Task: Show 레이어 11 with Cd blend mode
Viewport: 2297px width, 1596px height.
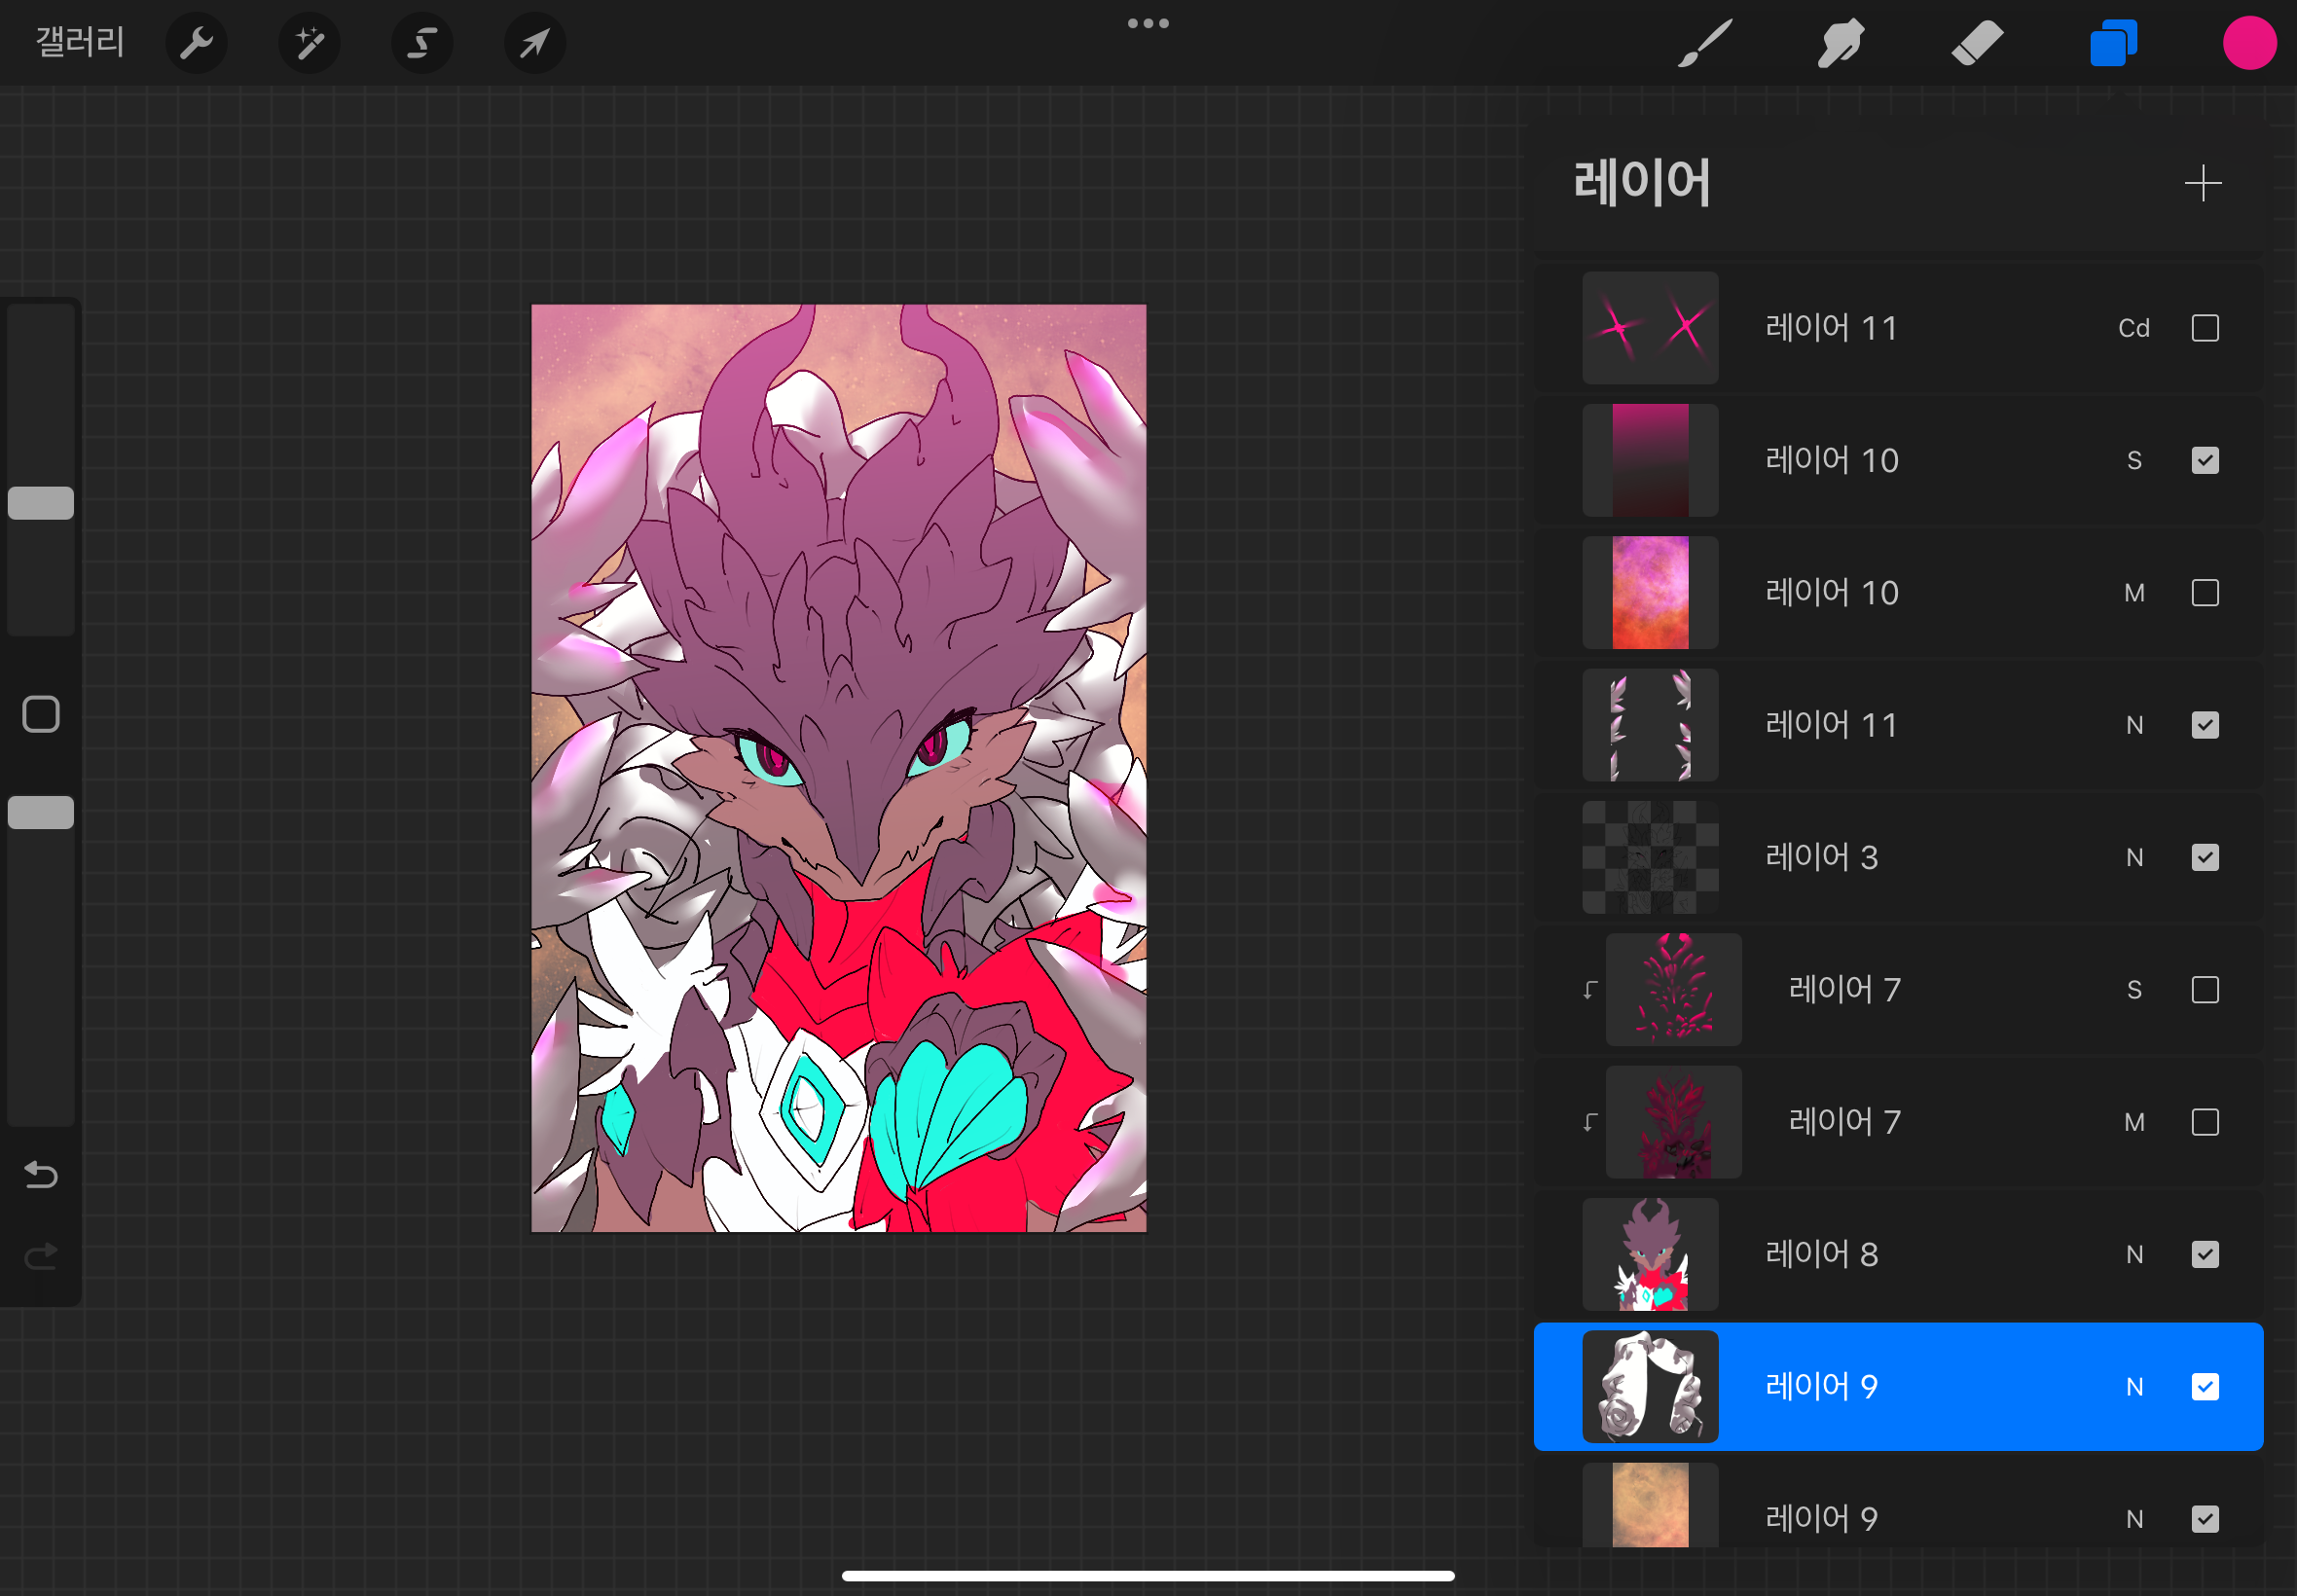Action: click(x=2204, y=328)
